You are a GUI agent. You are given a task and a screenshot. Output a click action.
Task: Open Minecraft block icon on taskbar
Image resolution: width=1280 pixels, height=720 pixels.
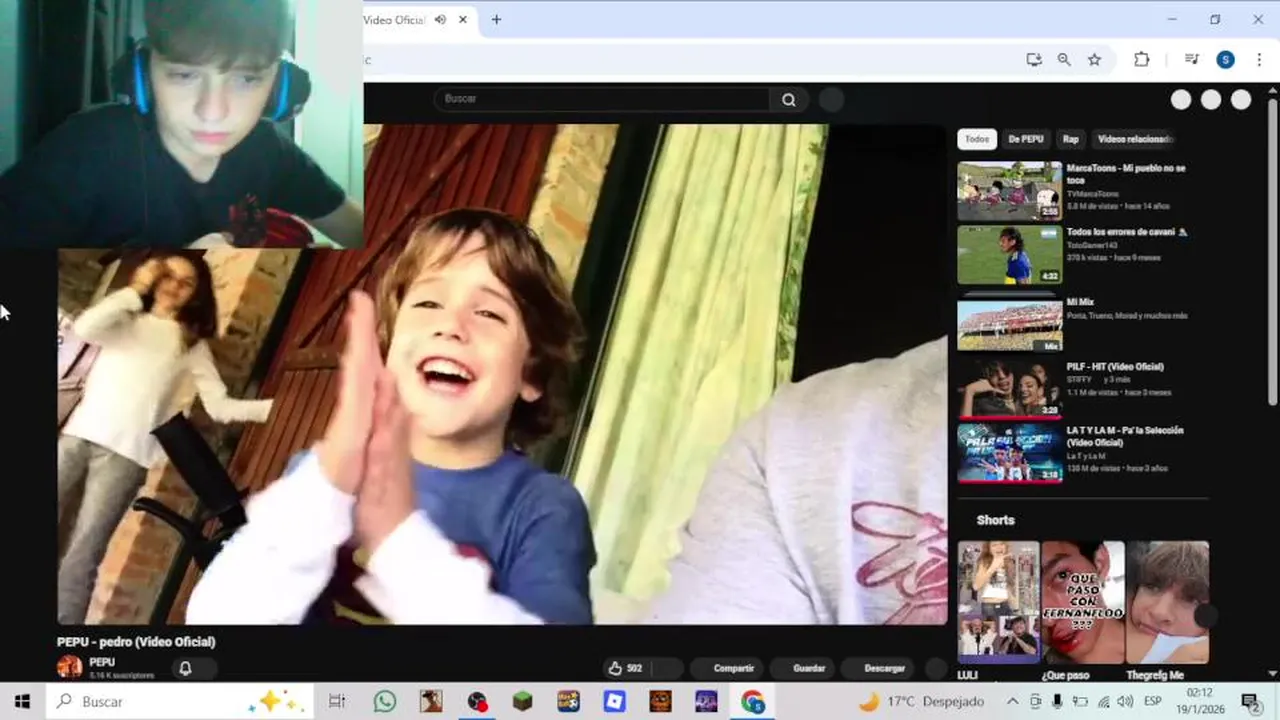(x=522, y=702)
